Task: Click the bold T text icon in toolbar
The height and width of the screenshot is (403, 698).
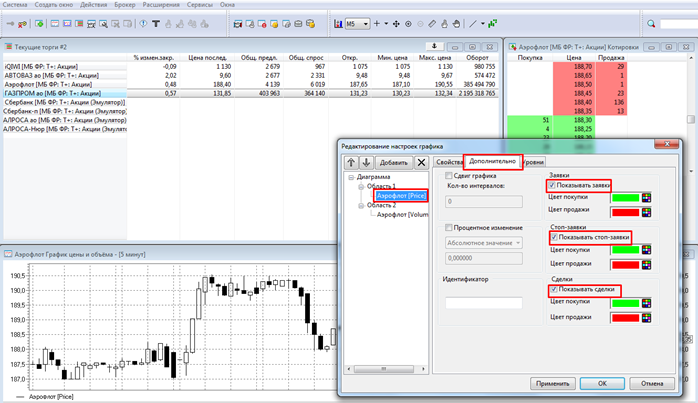Action: click(156, 24)
